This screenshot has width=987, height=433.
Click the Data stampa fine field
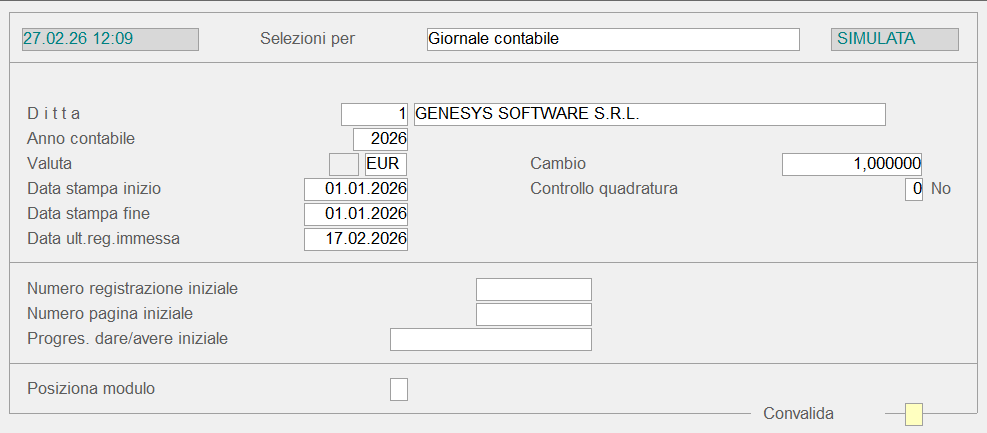(x=356, y=214)
